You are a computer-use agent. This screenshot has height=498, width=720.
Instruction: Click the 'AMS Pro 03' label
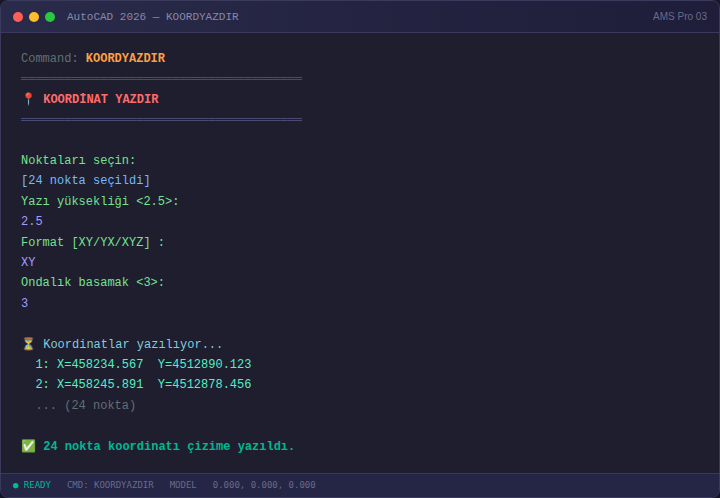click(680, 17)
